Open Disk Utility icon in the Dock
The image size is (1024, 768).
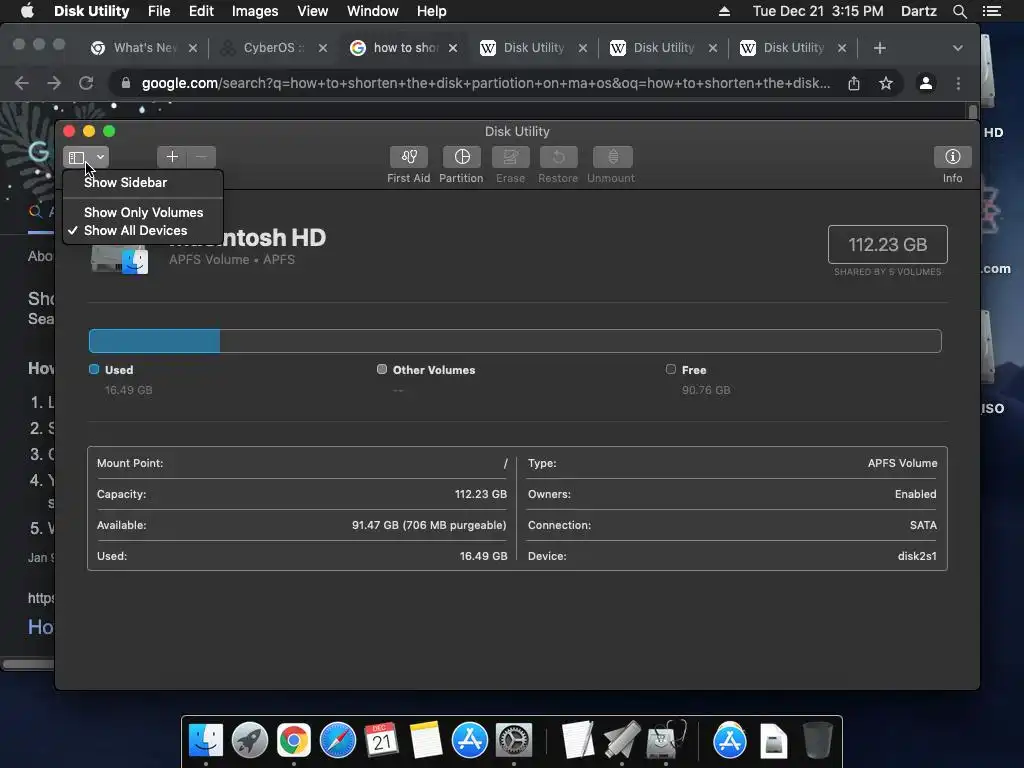[665, 741]
